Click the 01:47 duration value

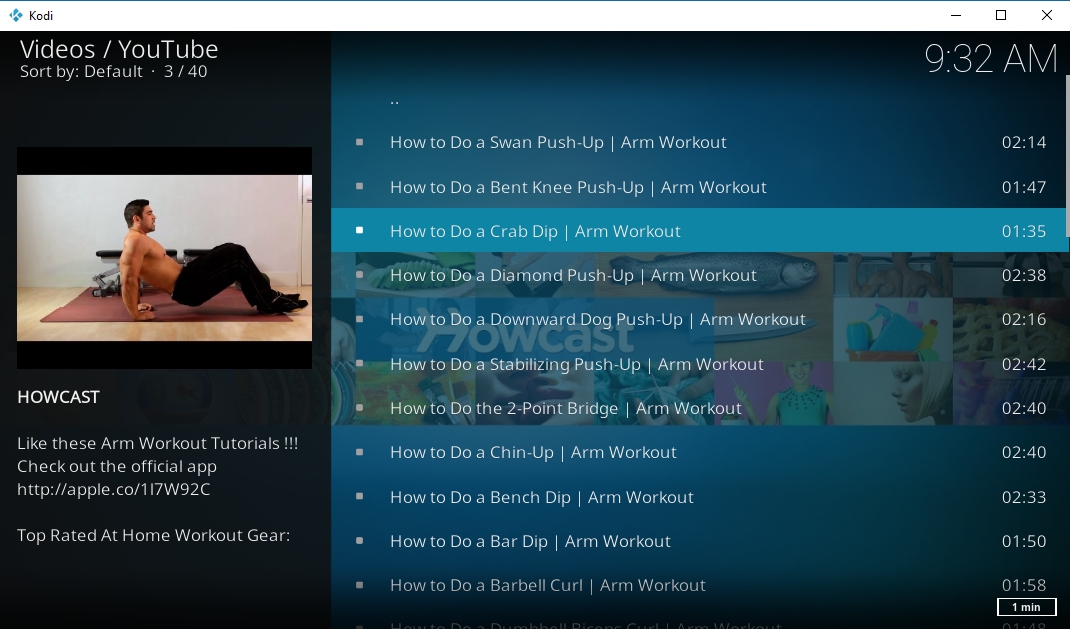tap(1024, 187)
